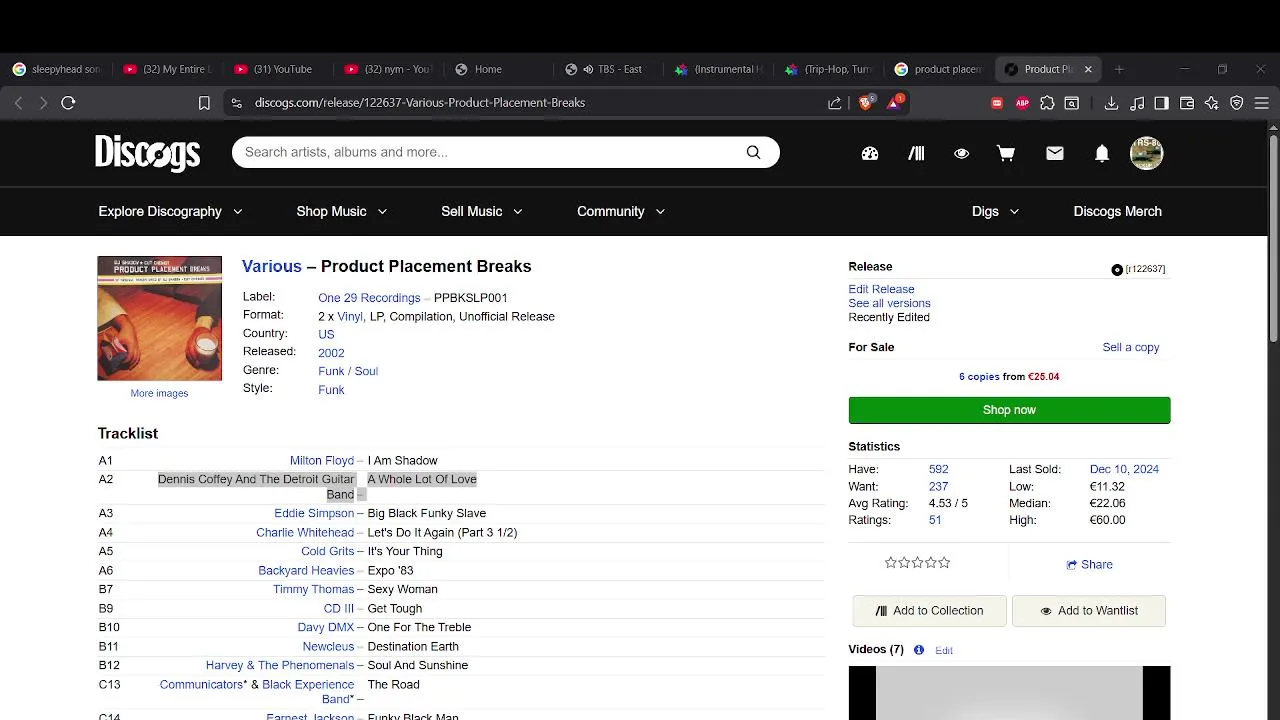Open the messages envelope icon
Screen dimensions: 1280x720
1055,153
